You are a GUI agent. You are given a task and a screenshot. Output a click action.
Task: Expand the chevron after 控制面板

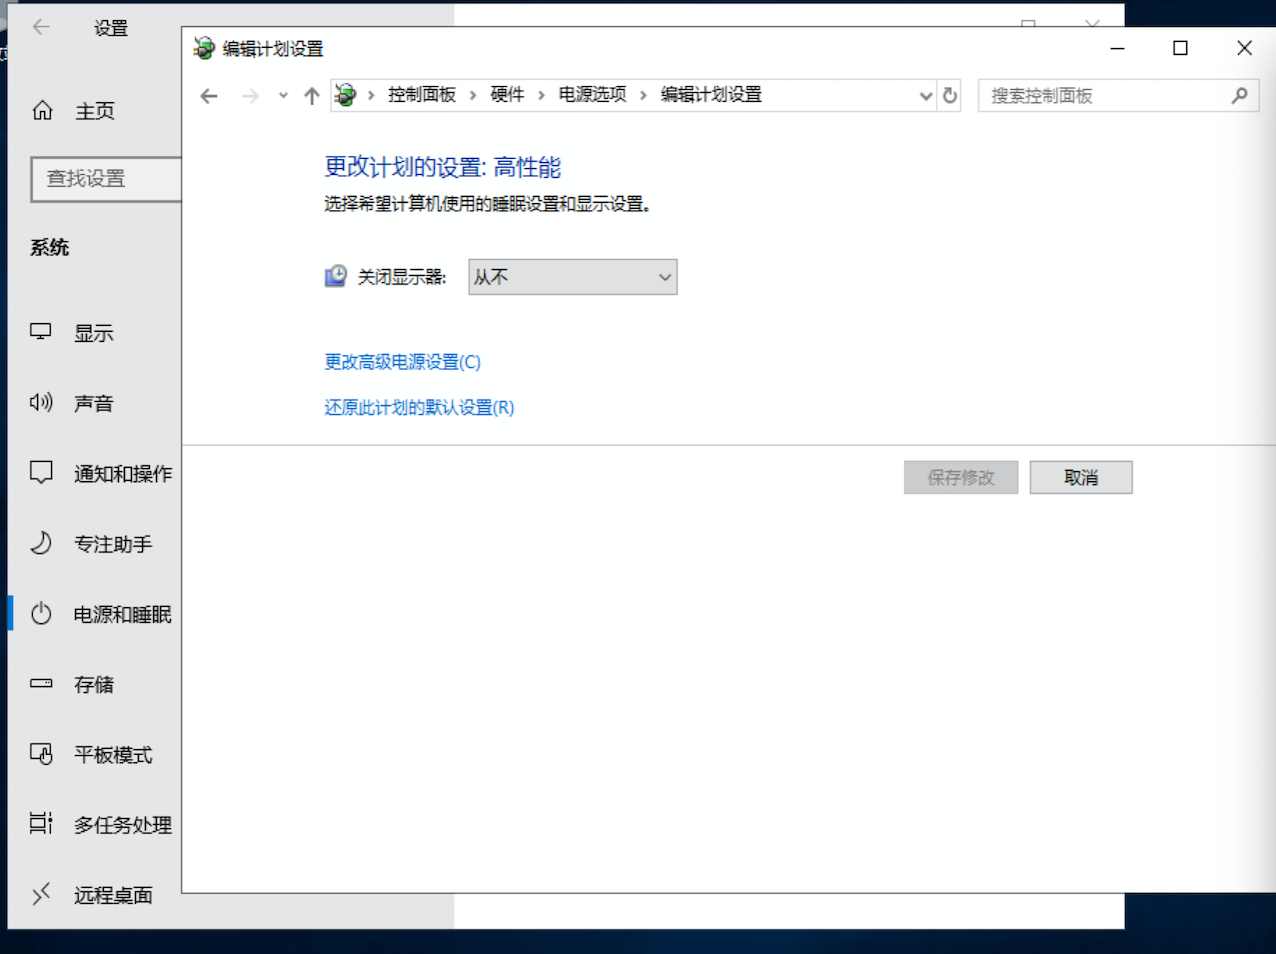point(473,96)
